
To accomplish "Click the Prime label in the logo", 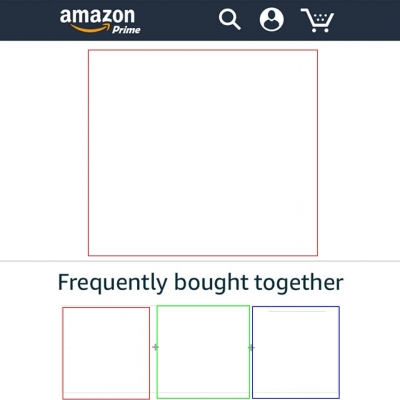I will pyautogui.click(x=126, y=30).
